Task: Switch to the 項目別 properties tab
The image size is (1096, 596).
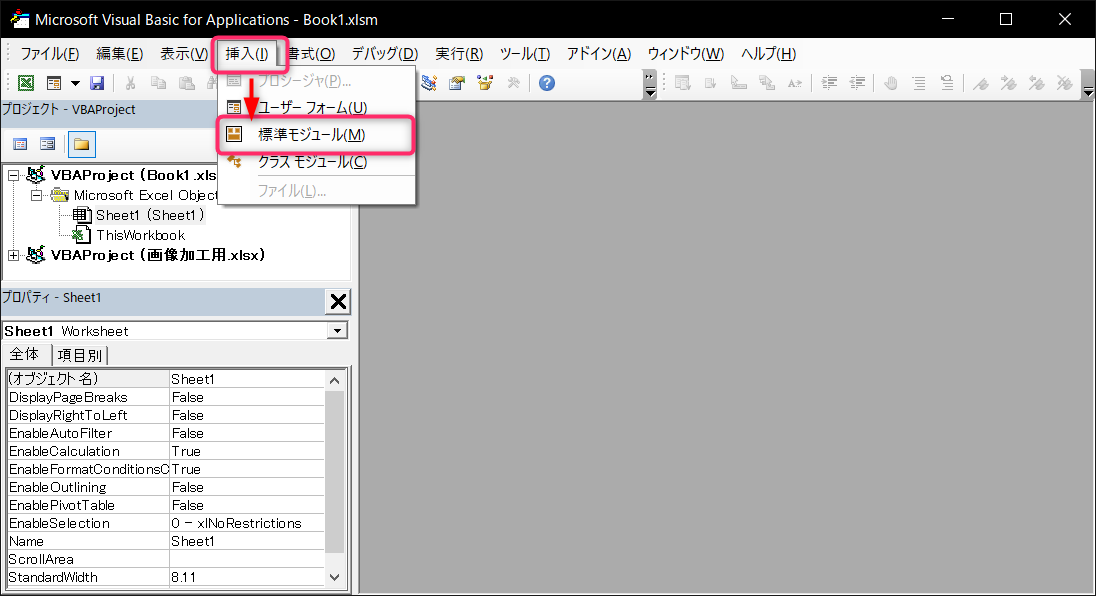Action: (80, 355)
